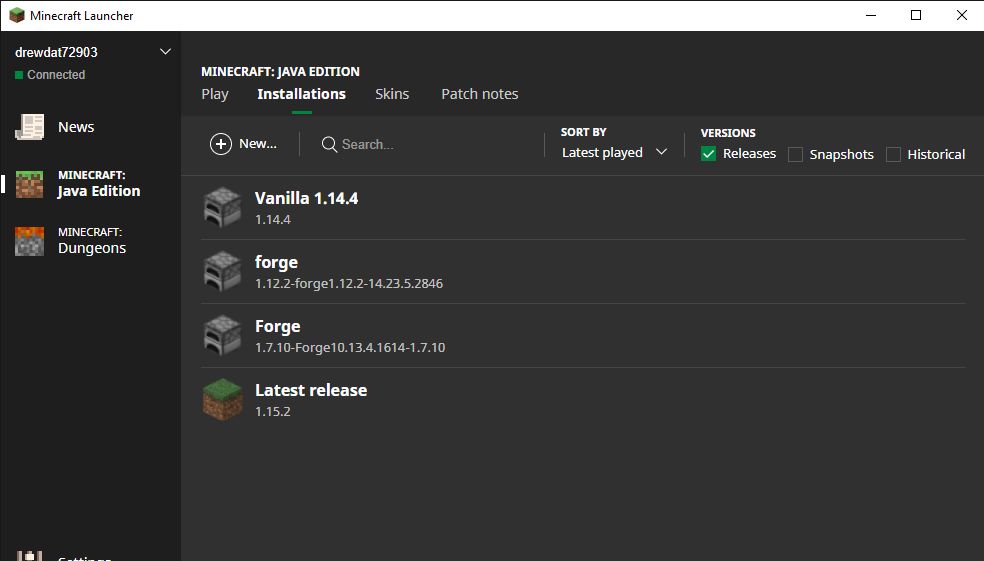Uncheck the Releases versions checkbox

[x=709, y=154]
